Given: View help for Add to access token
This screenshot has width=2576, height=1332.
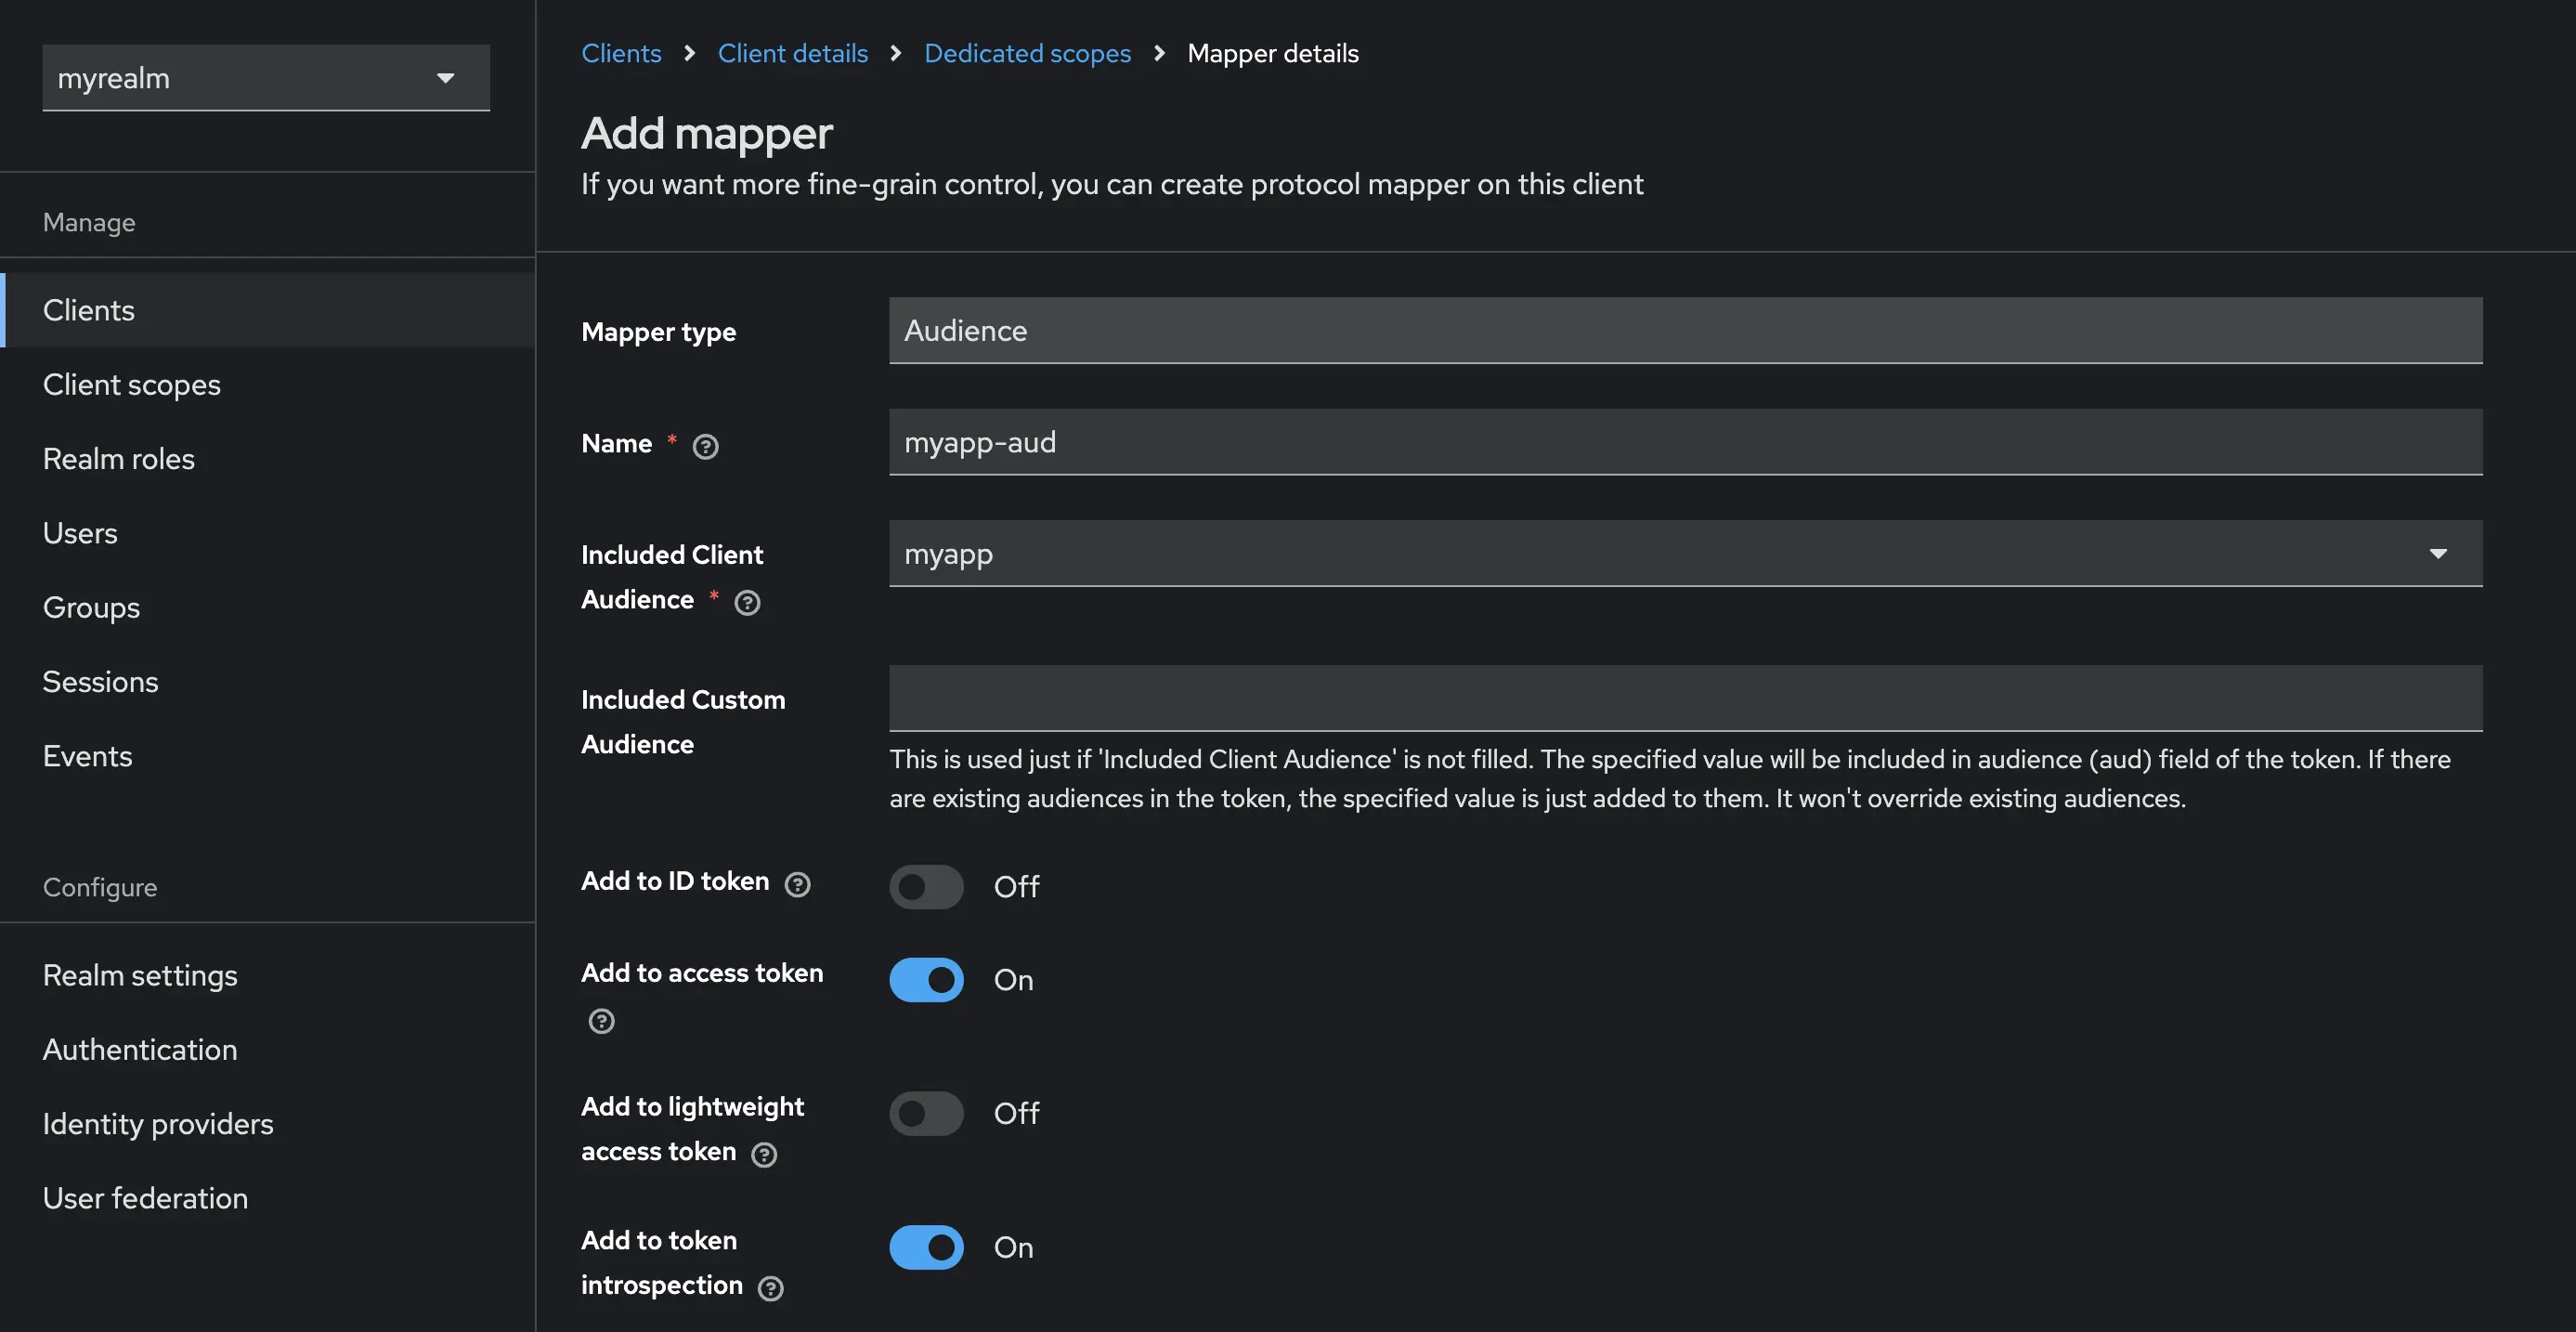Looking at the screenshot, I should 601,1021.
